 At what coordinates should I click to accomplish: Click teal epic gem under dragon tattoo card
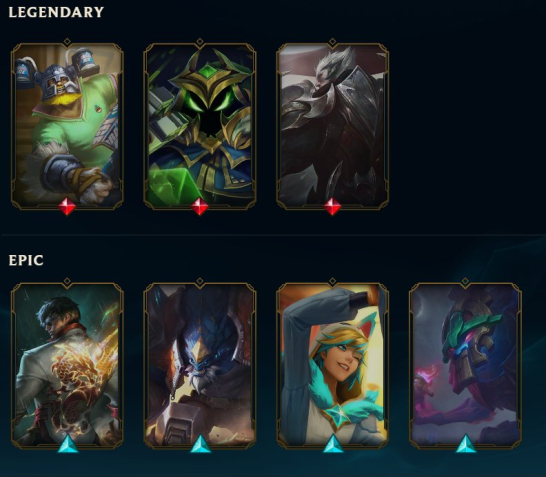pos(68,444)
